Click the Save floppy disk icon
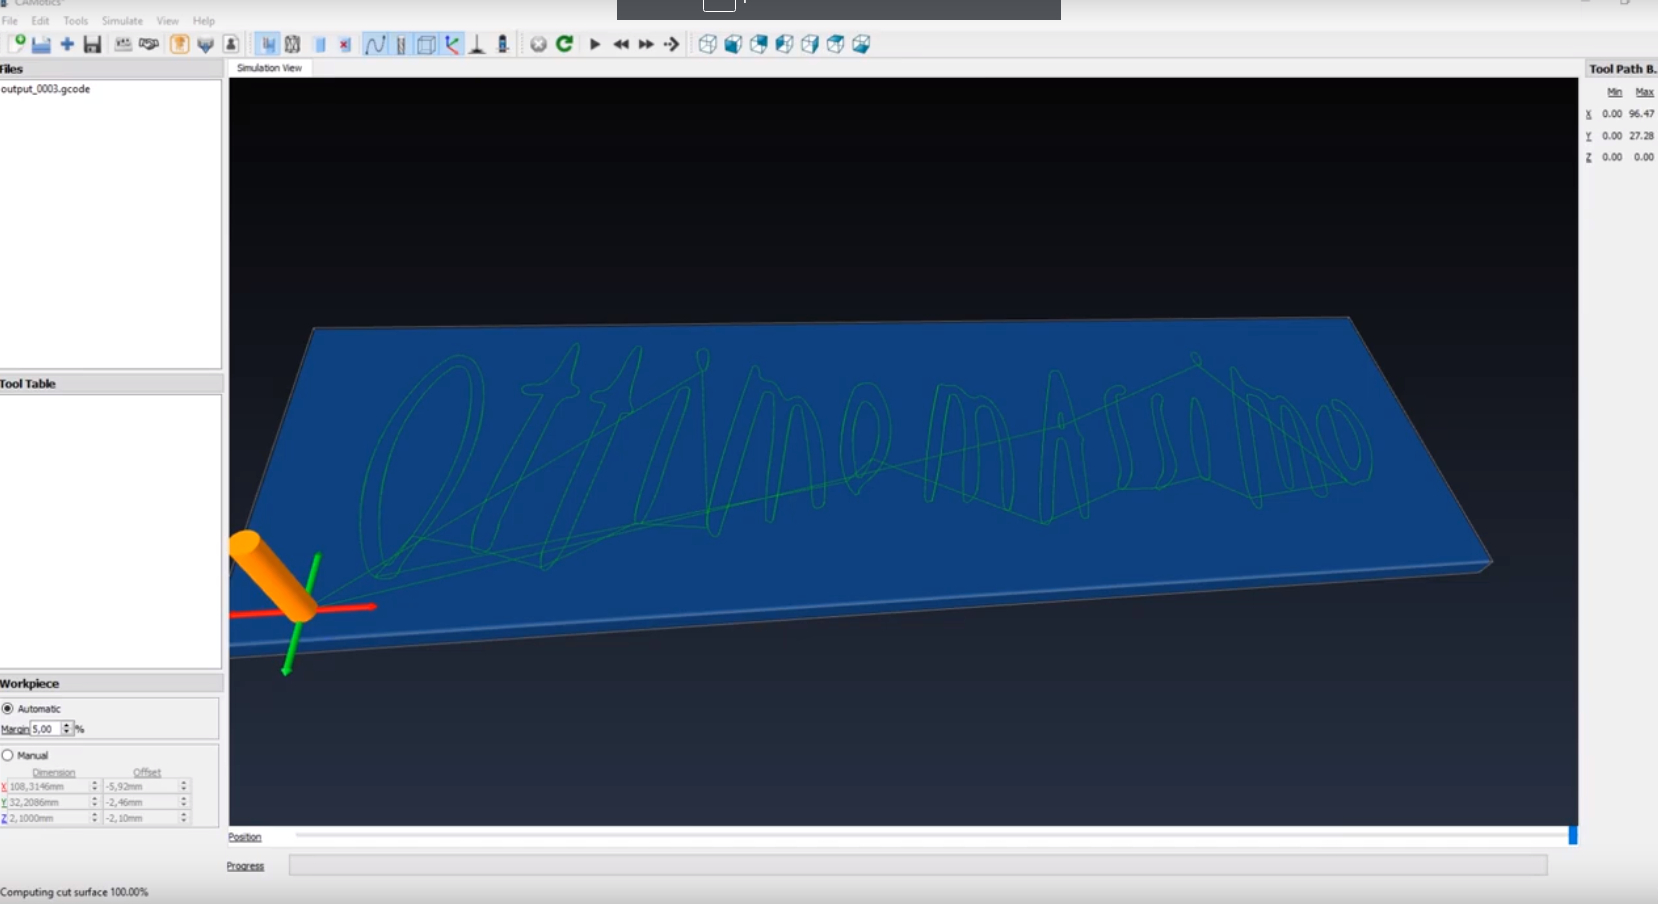1658x904 pixels. click(92, 44)
